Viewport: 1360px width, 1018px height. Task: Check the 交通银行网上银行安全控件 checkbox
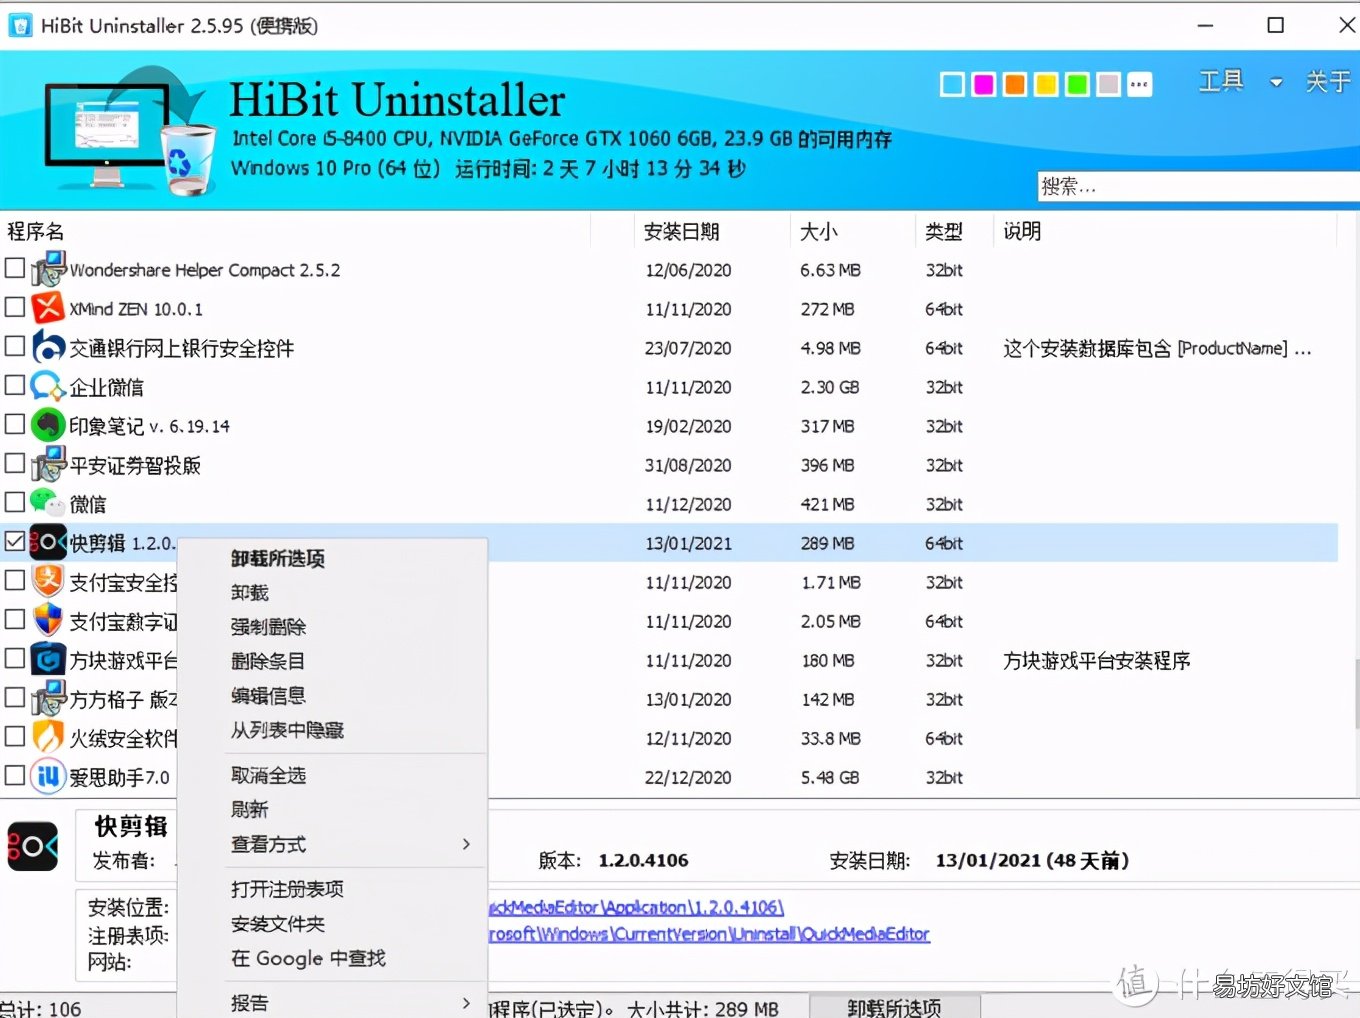point(14,346)
